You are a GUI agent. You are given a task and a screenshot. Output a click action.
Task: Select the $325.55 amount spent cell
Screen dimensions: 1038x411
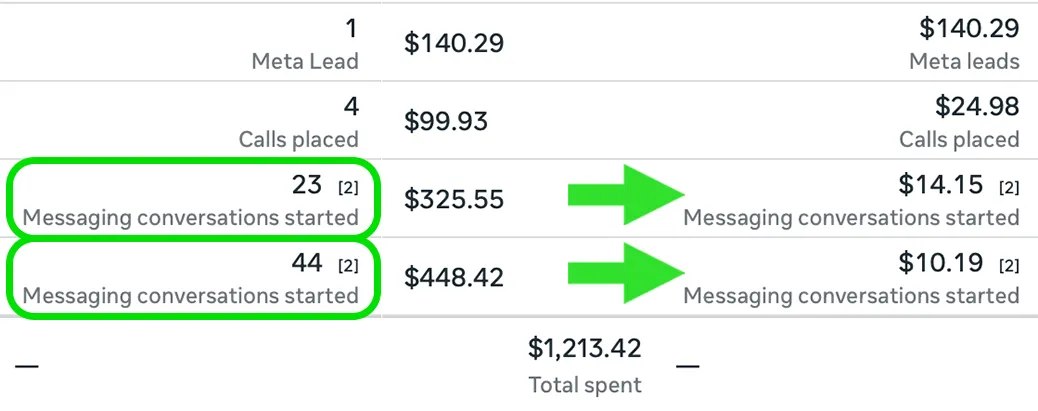[453, 200]
